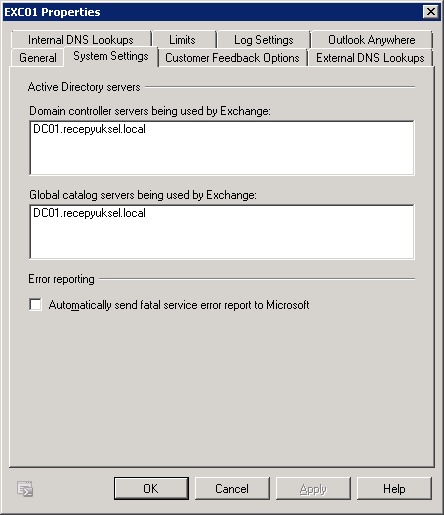Confirm changes with the OK button
Viewport: 444px width, 515px height.
(x=151, y=488)
